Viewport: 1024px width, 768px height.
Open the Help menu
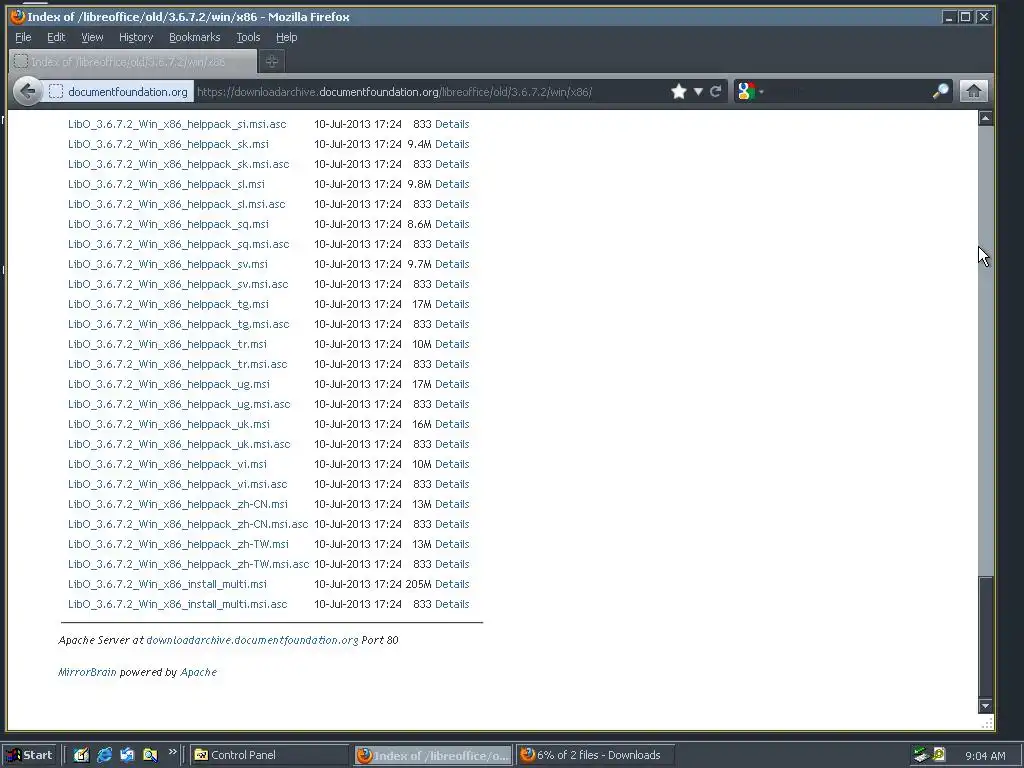(x=286, y=37)
